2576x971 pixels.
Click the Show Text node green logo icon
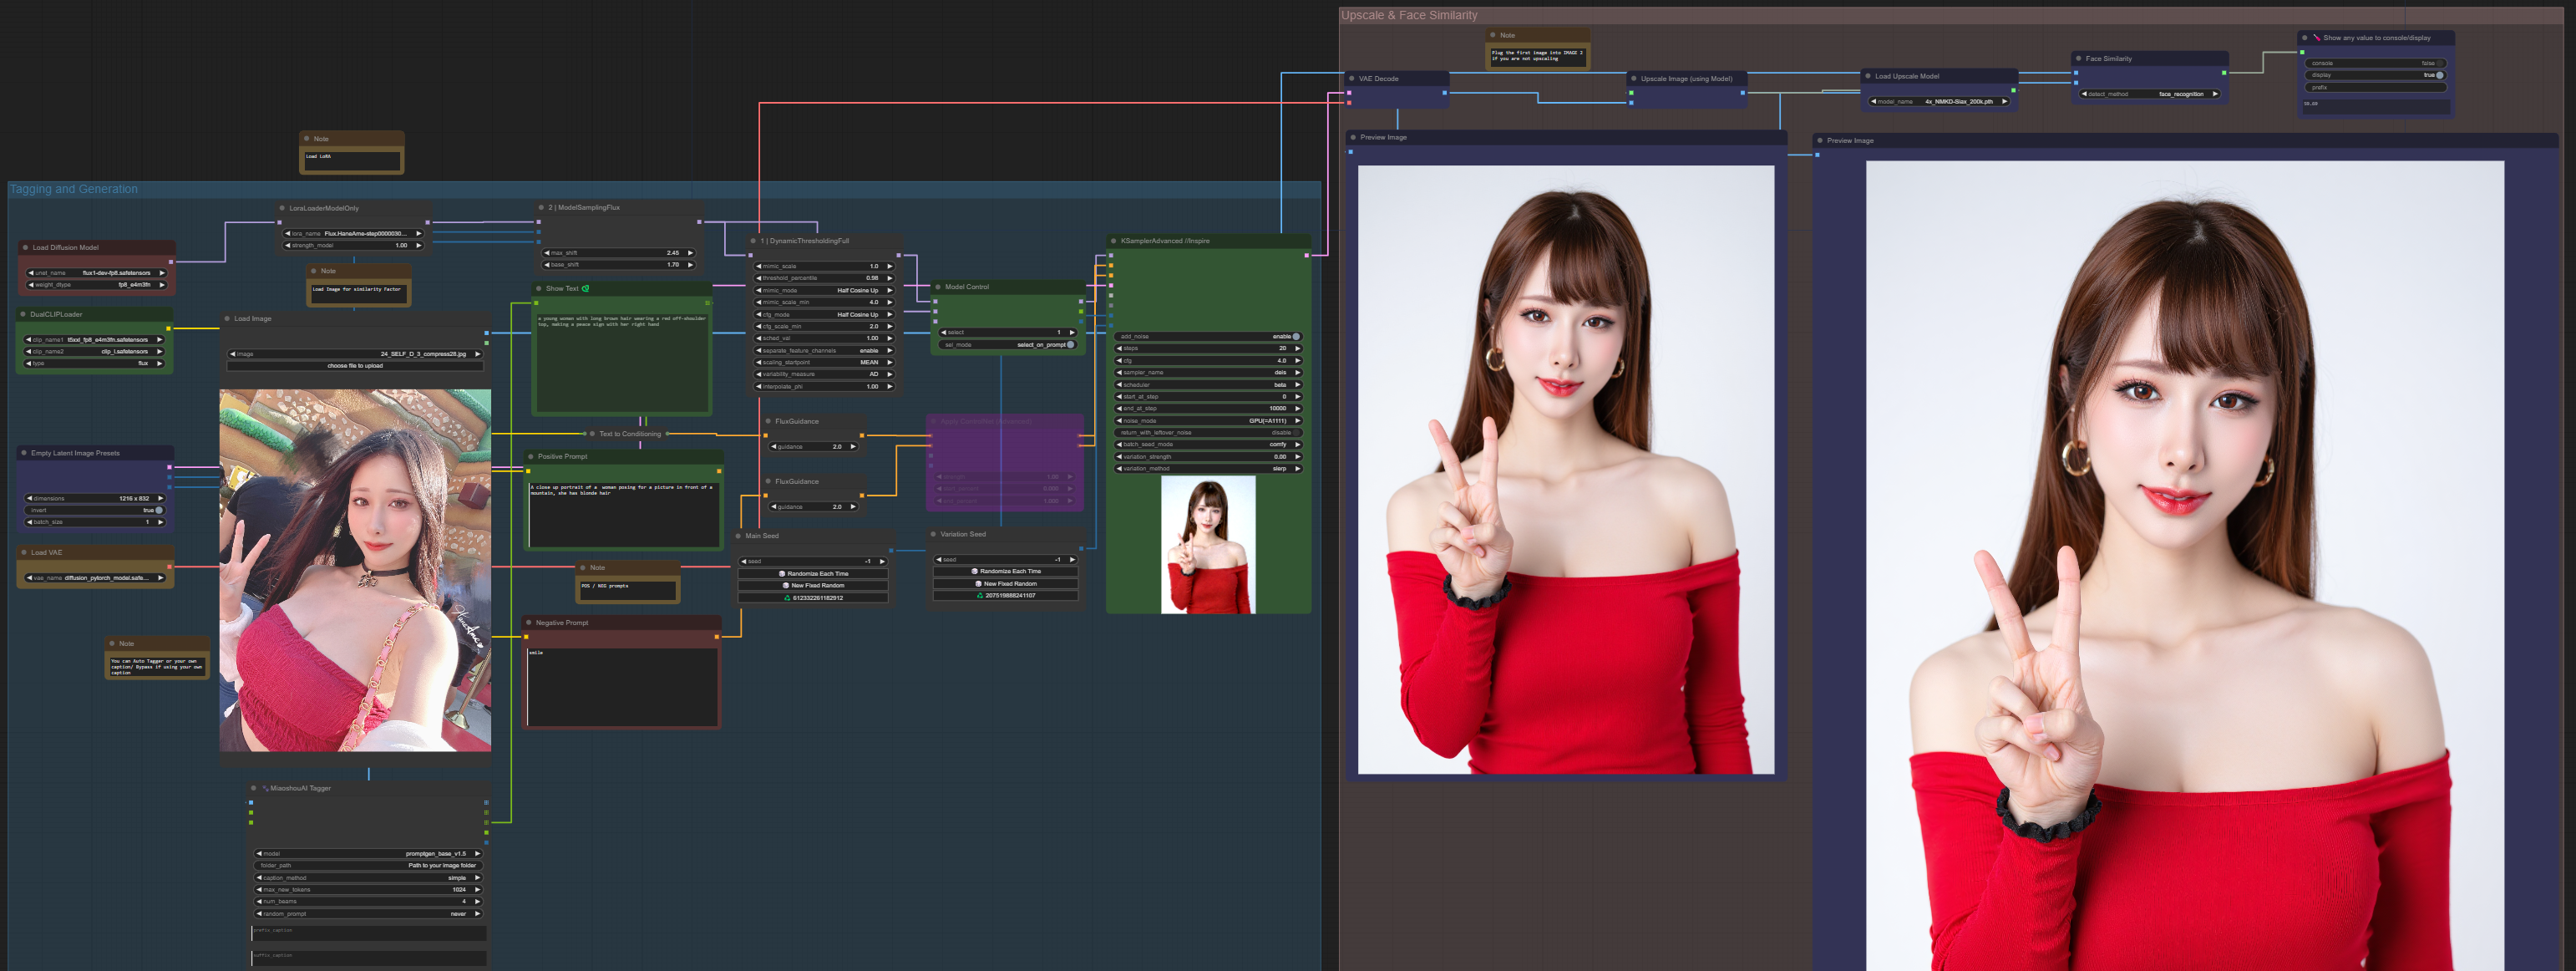[585, 289]
